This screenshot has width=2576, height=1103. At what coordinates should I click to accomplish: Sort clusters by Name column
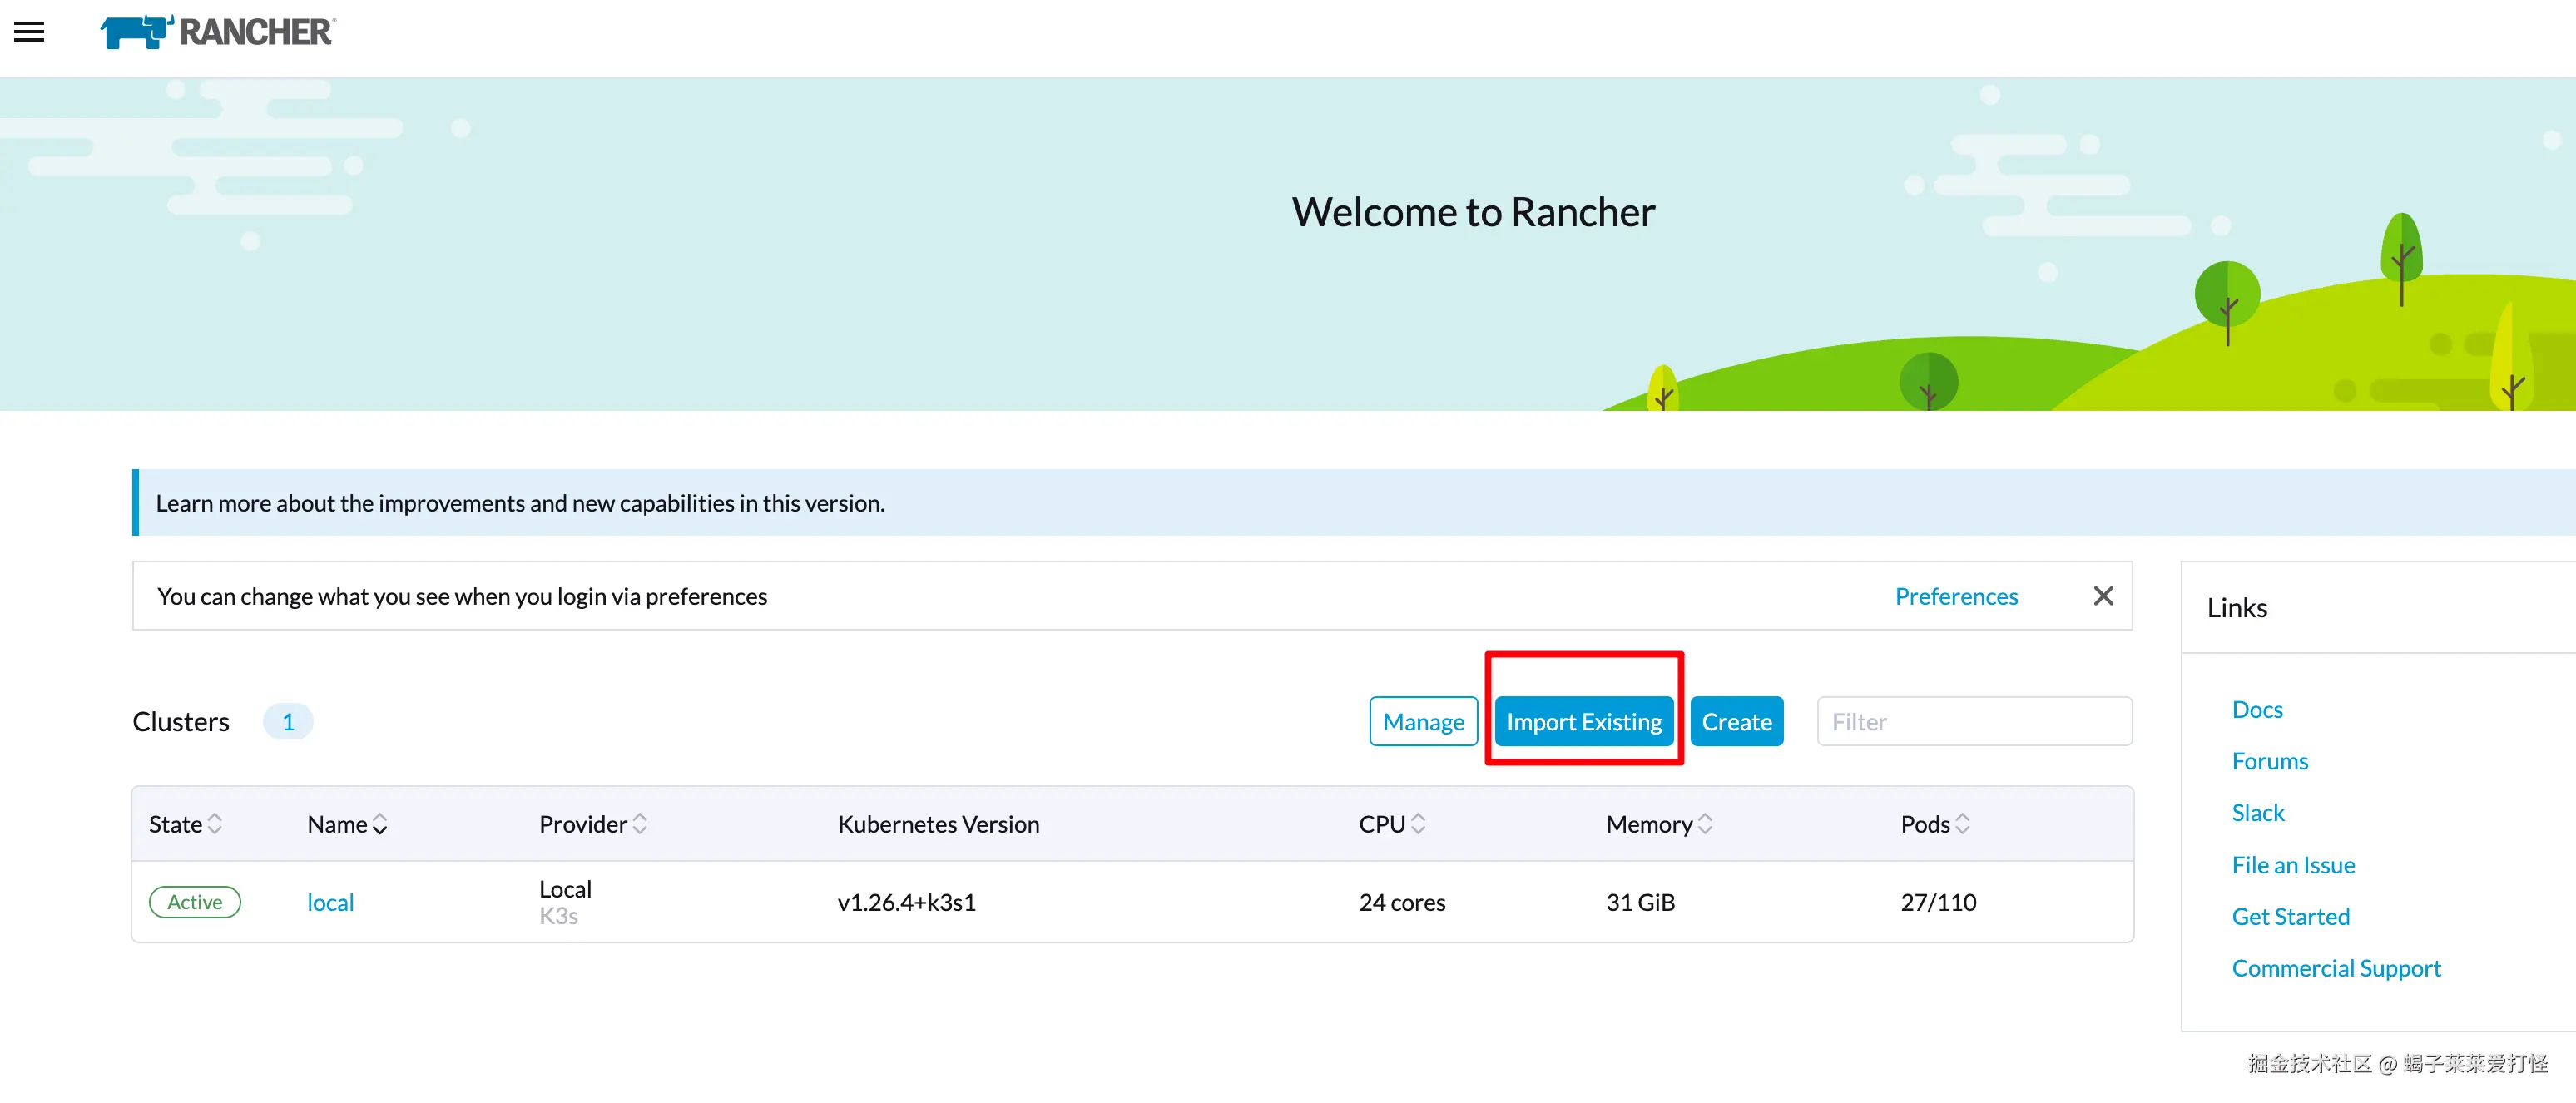(x=346, y=824)
